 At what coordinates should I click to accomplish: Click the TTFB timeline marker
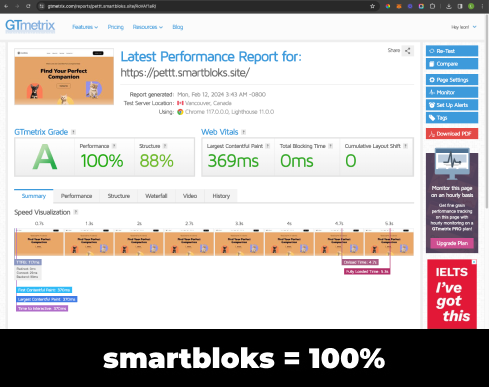pos(28,262)
